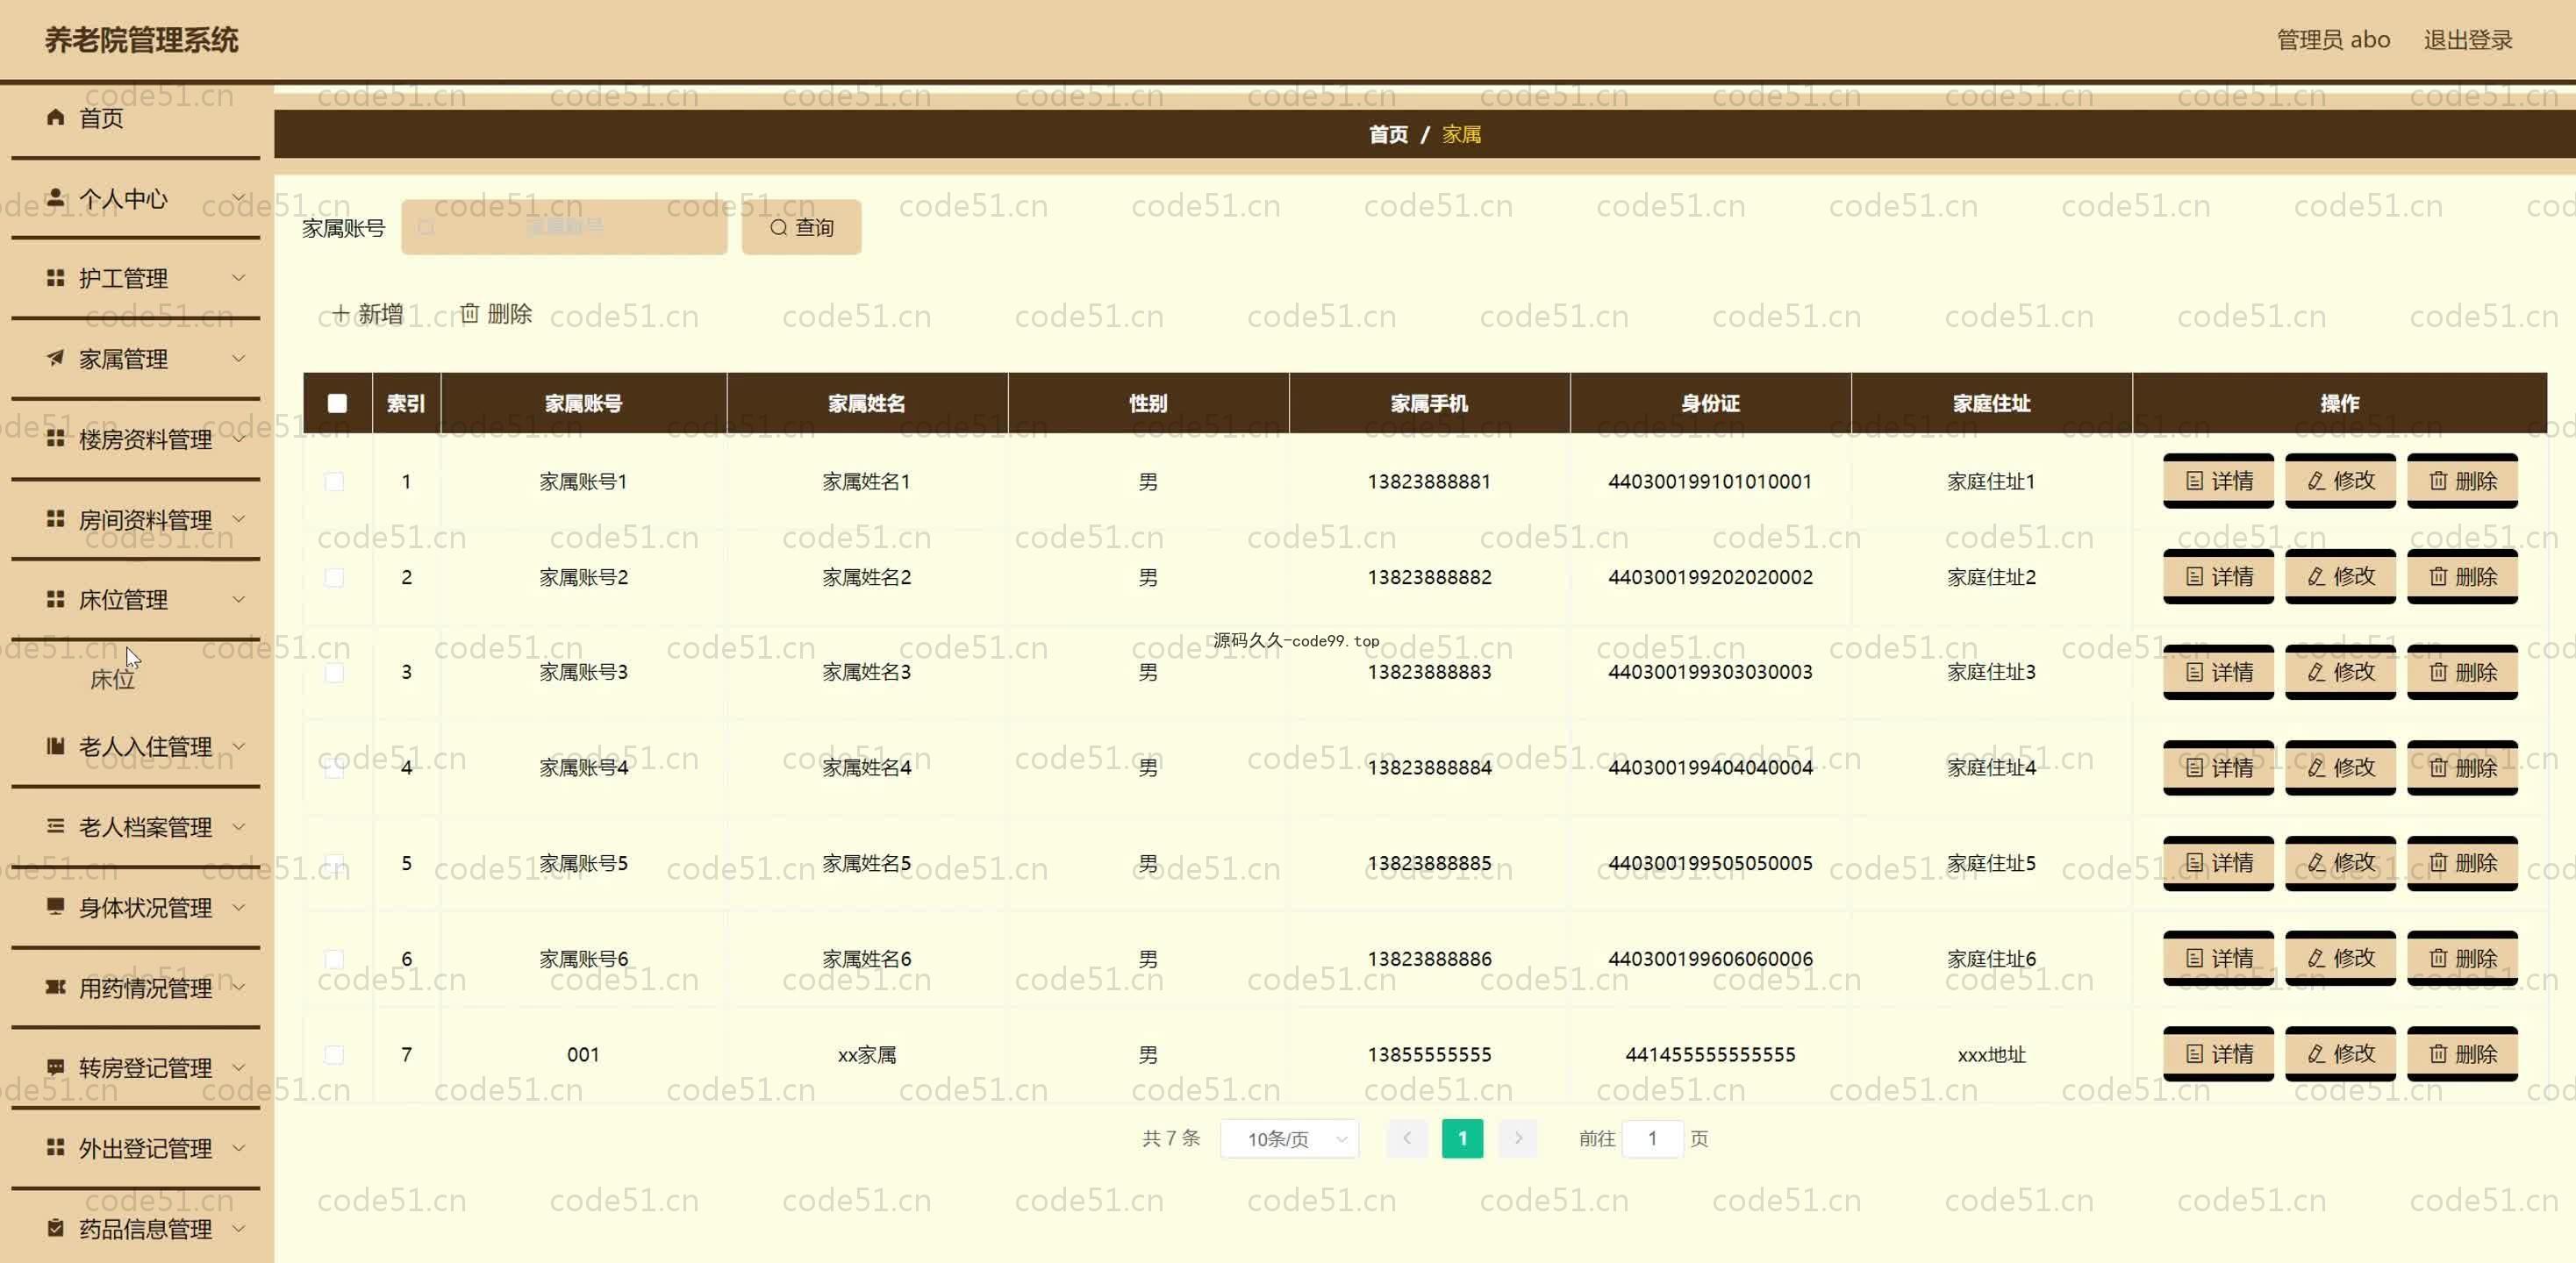Open the 床位 submenu item

pyautogui.click(x=112, y=679)
